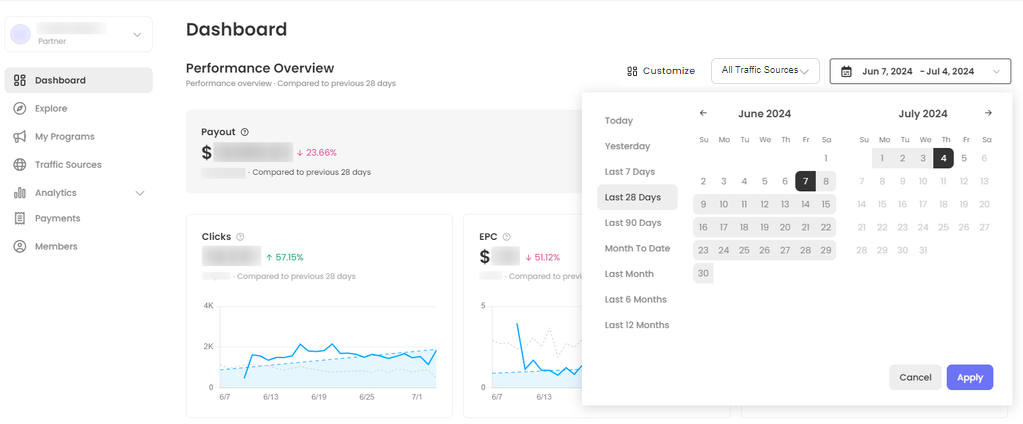This screenshot has height=424, width=1023.
Task: Click the Members person icon
Action: coord(20,246)
